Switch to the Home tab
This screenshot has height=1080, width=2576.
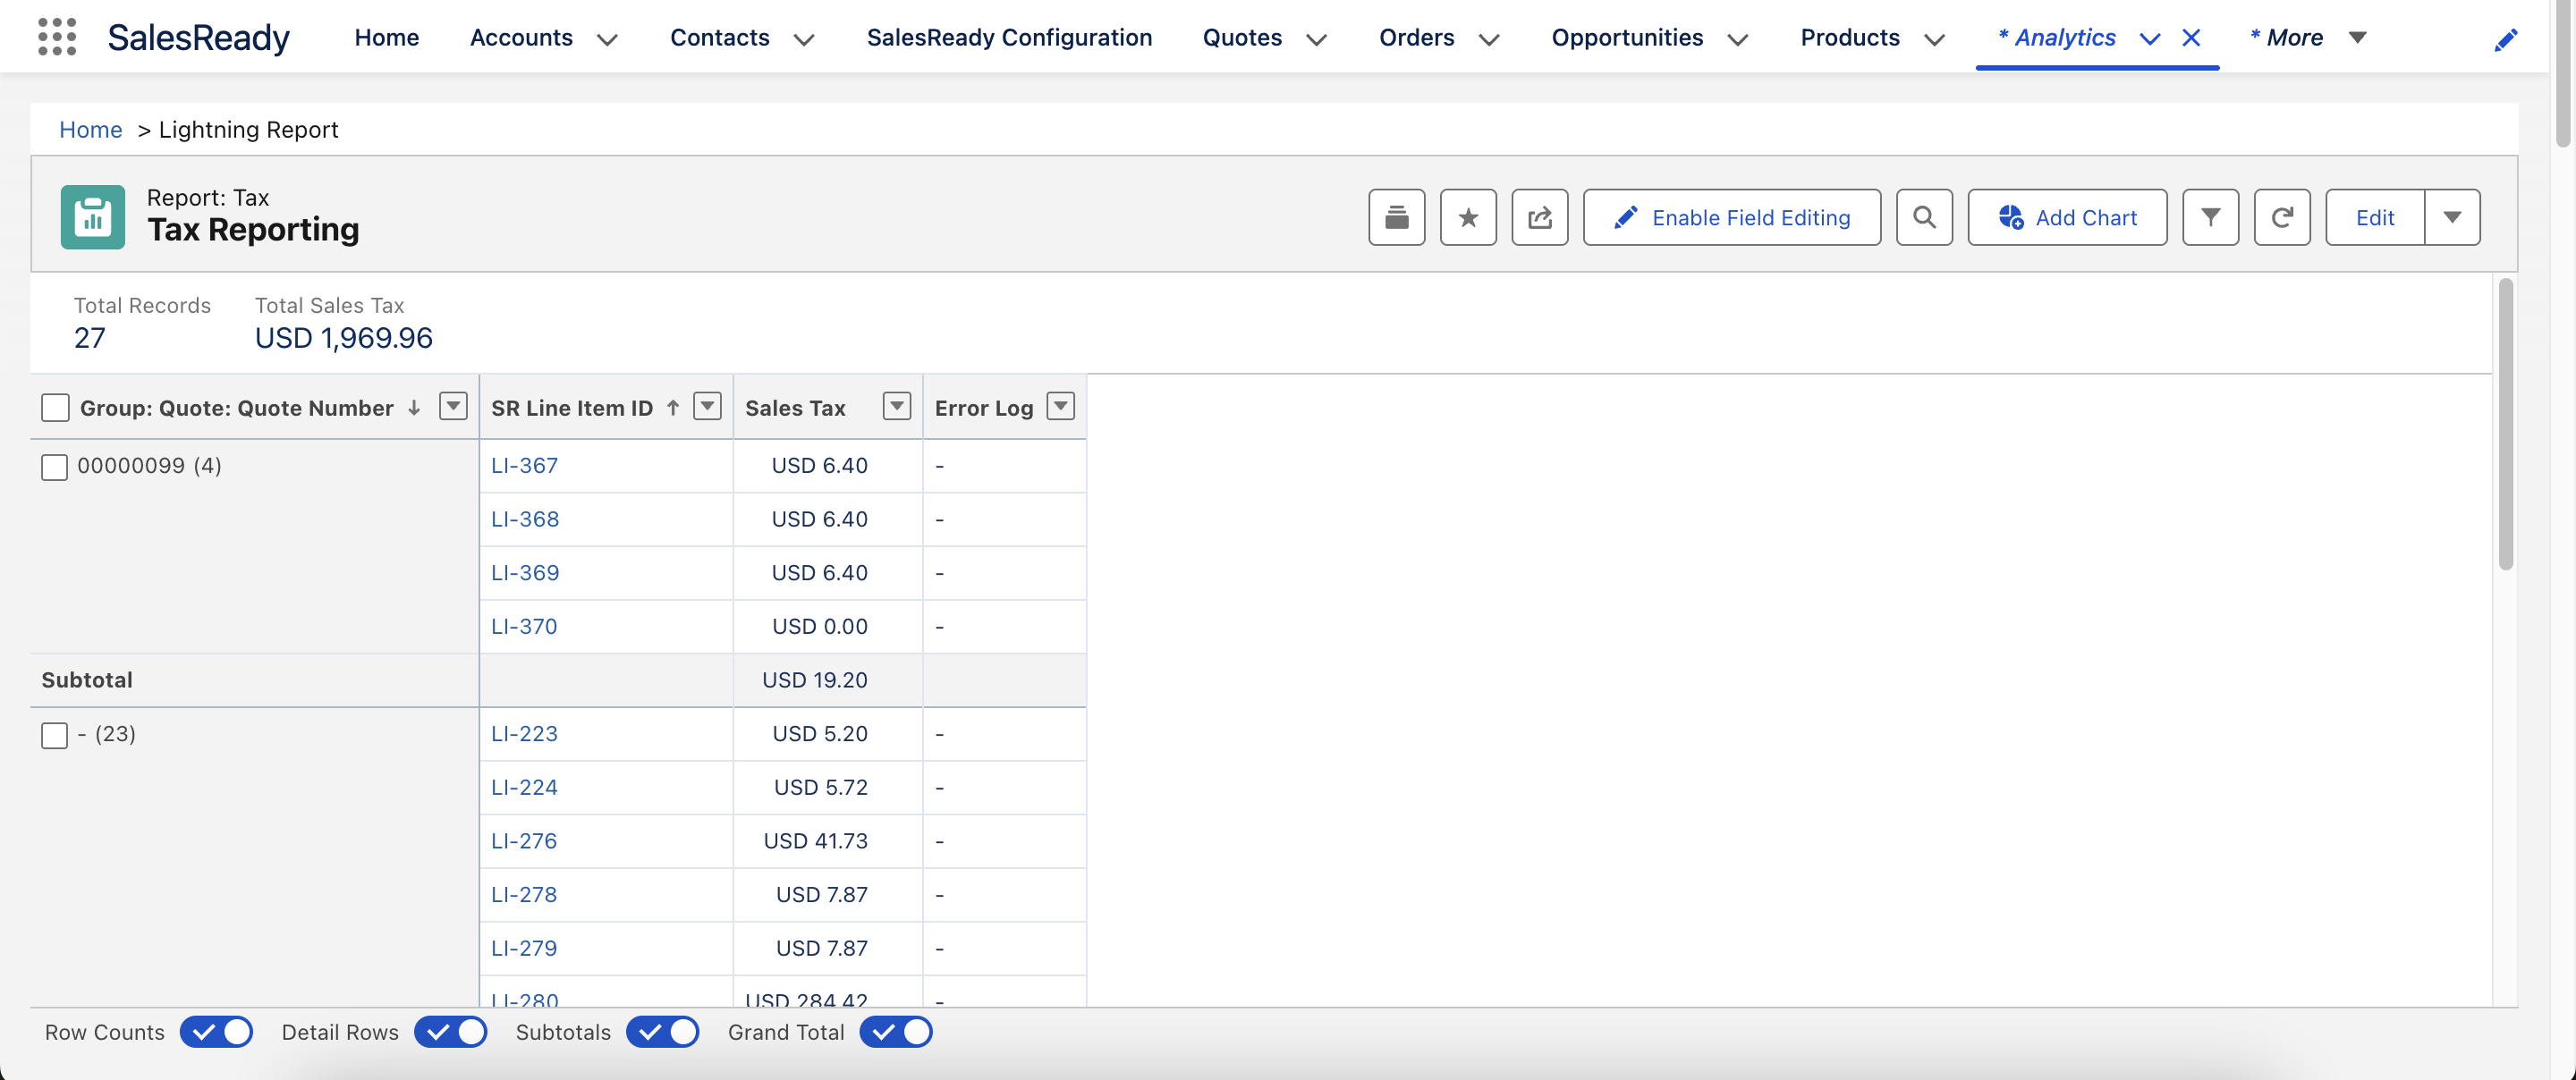[x=386, y=38]
